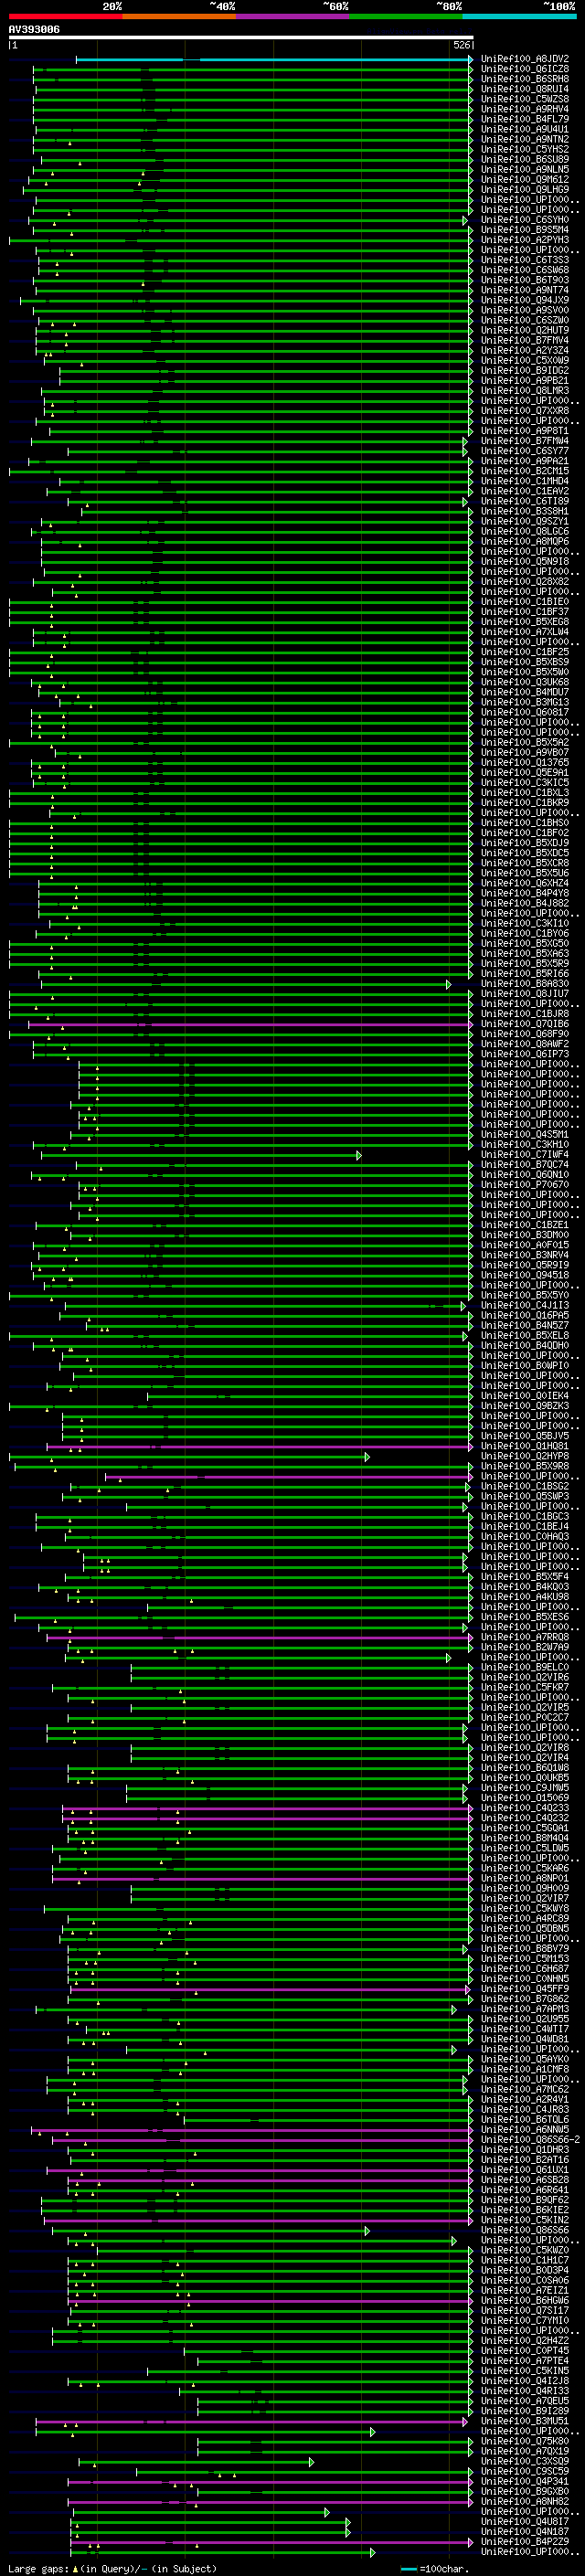The image size is (585, 2576).
Task: Open hit UniRef100_C5WZS8
Action: [525, 100]
